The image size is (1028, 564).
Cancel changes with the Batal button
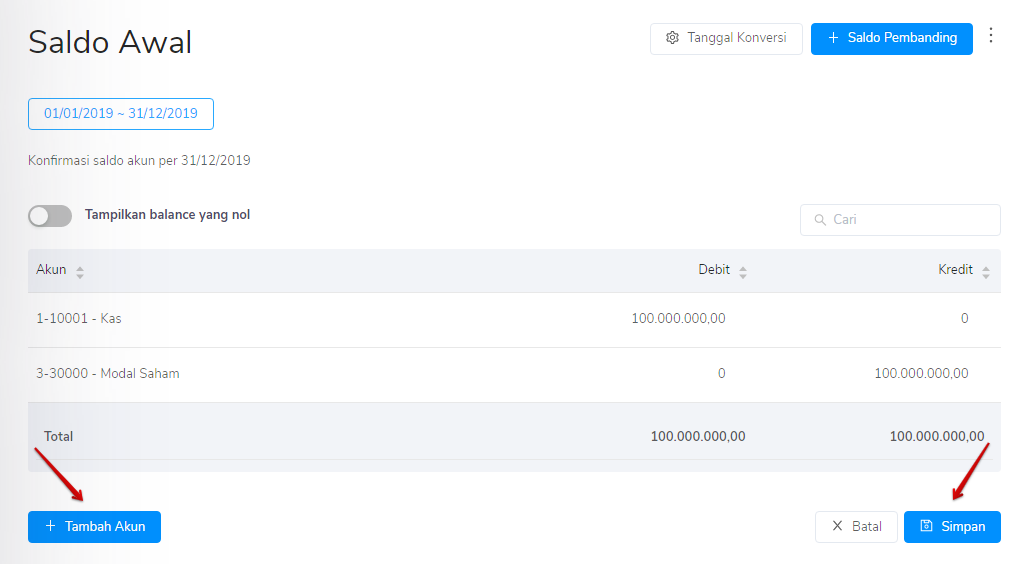click(856, 527)
